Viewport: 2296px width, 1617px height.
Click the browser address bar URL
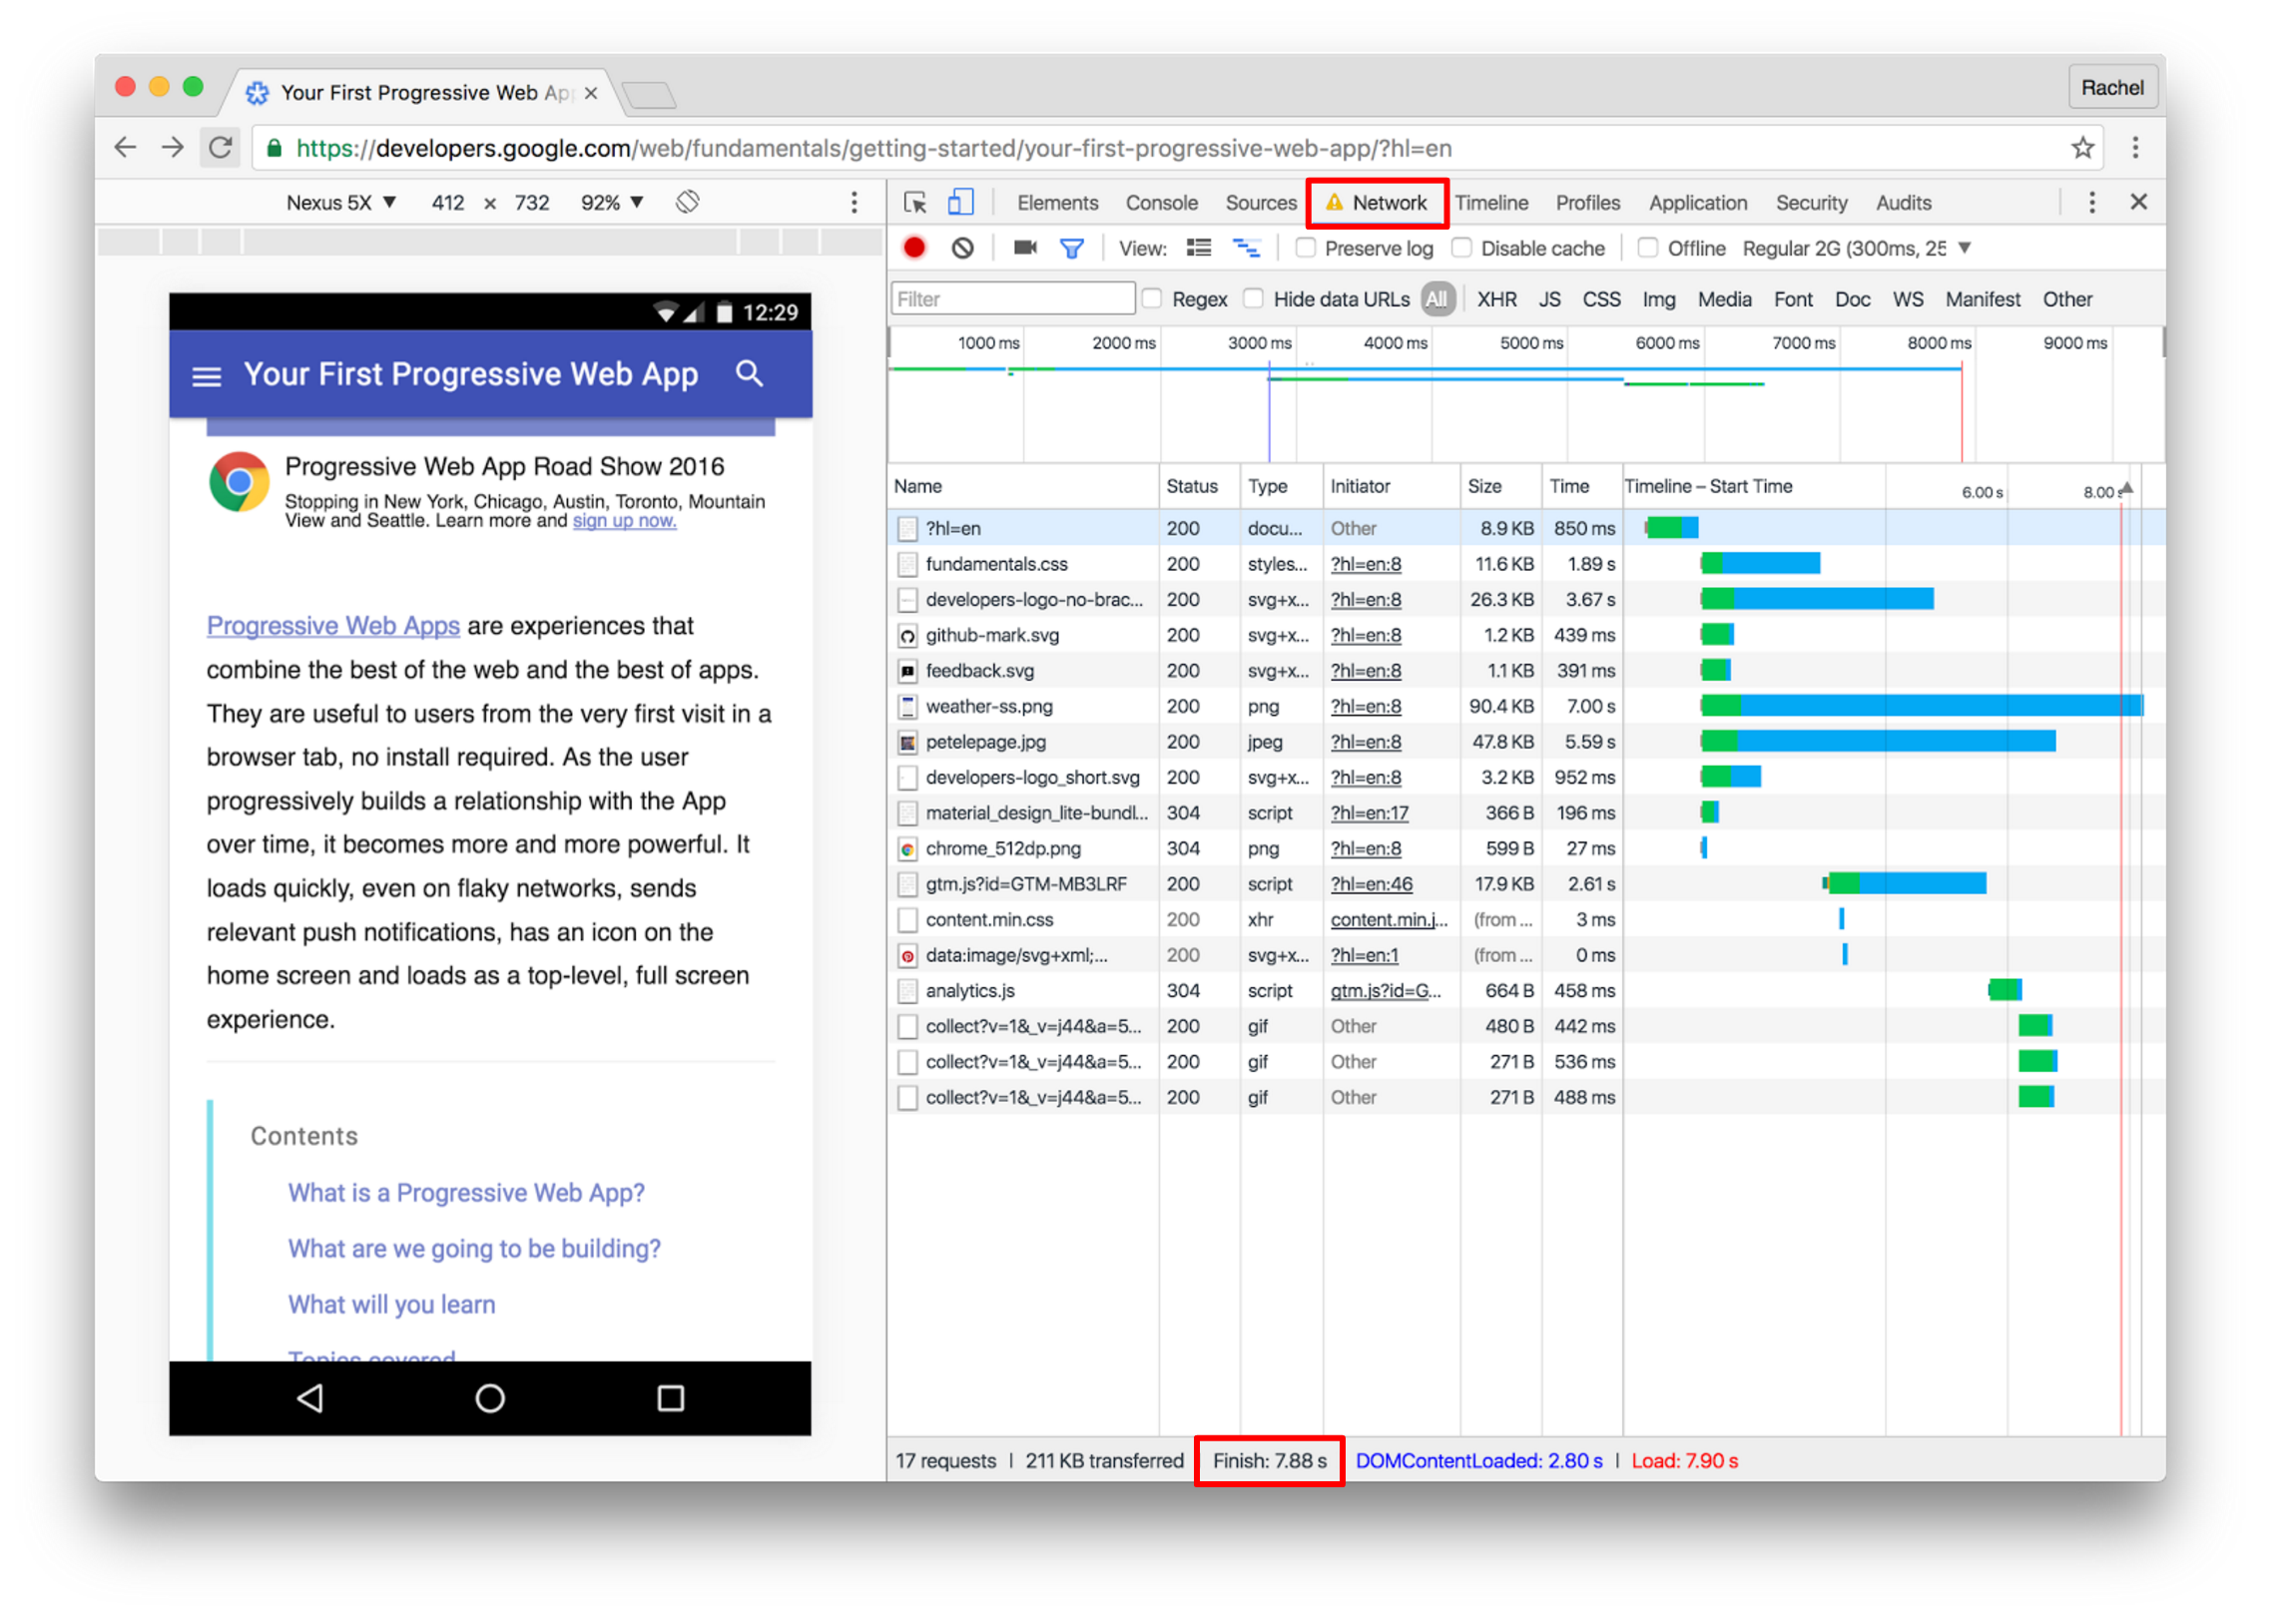873,148
